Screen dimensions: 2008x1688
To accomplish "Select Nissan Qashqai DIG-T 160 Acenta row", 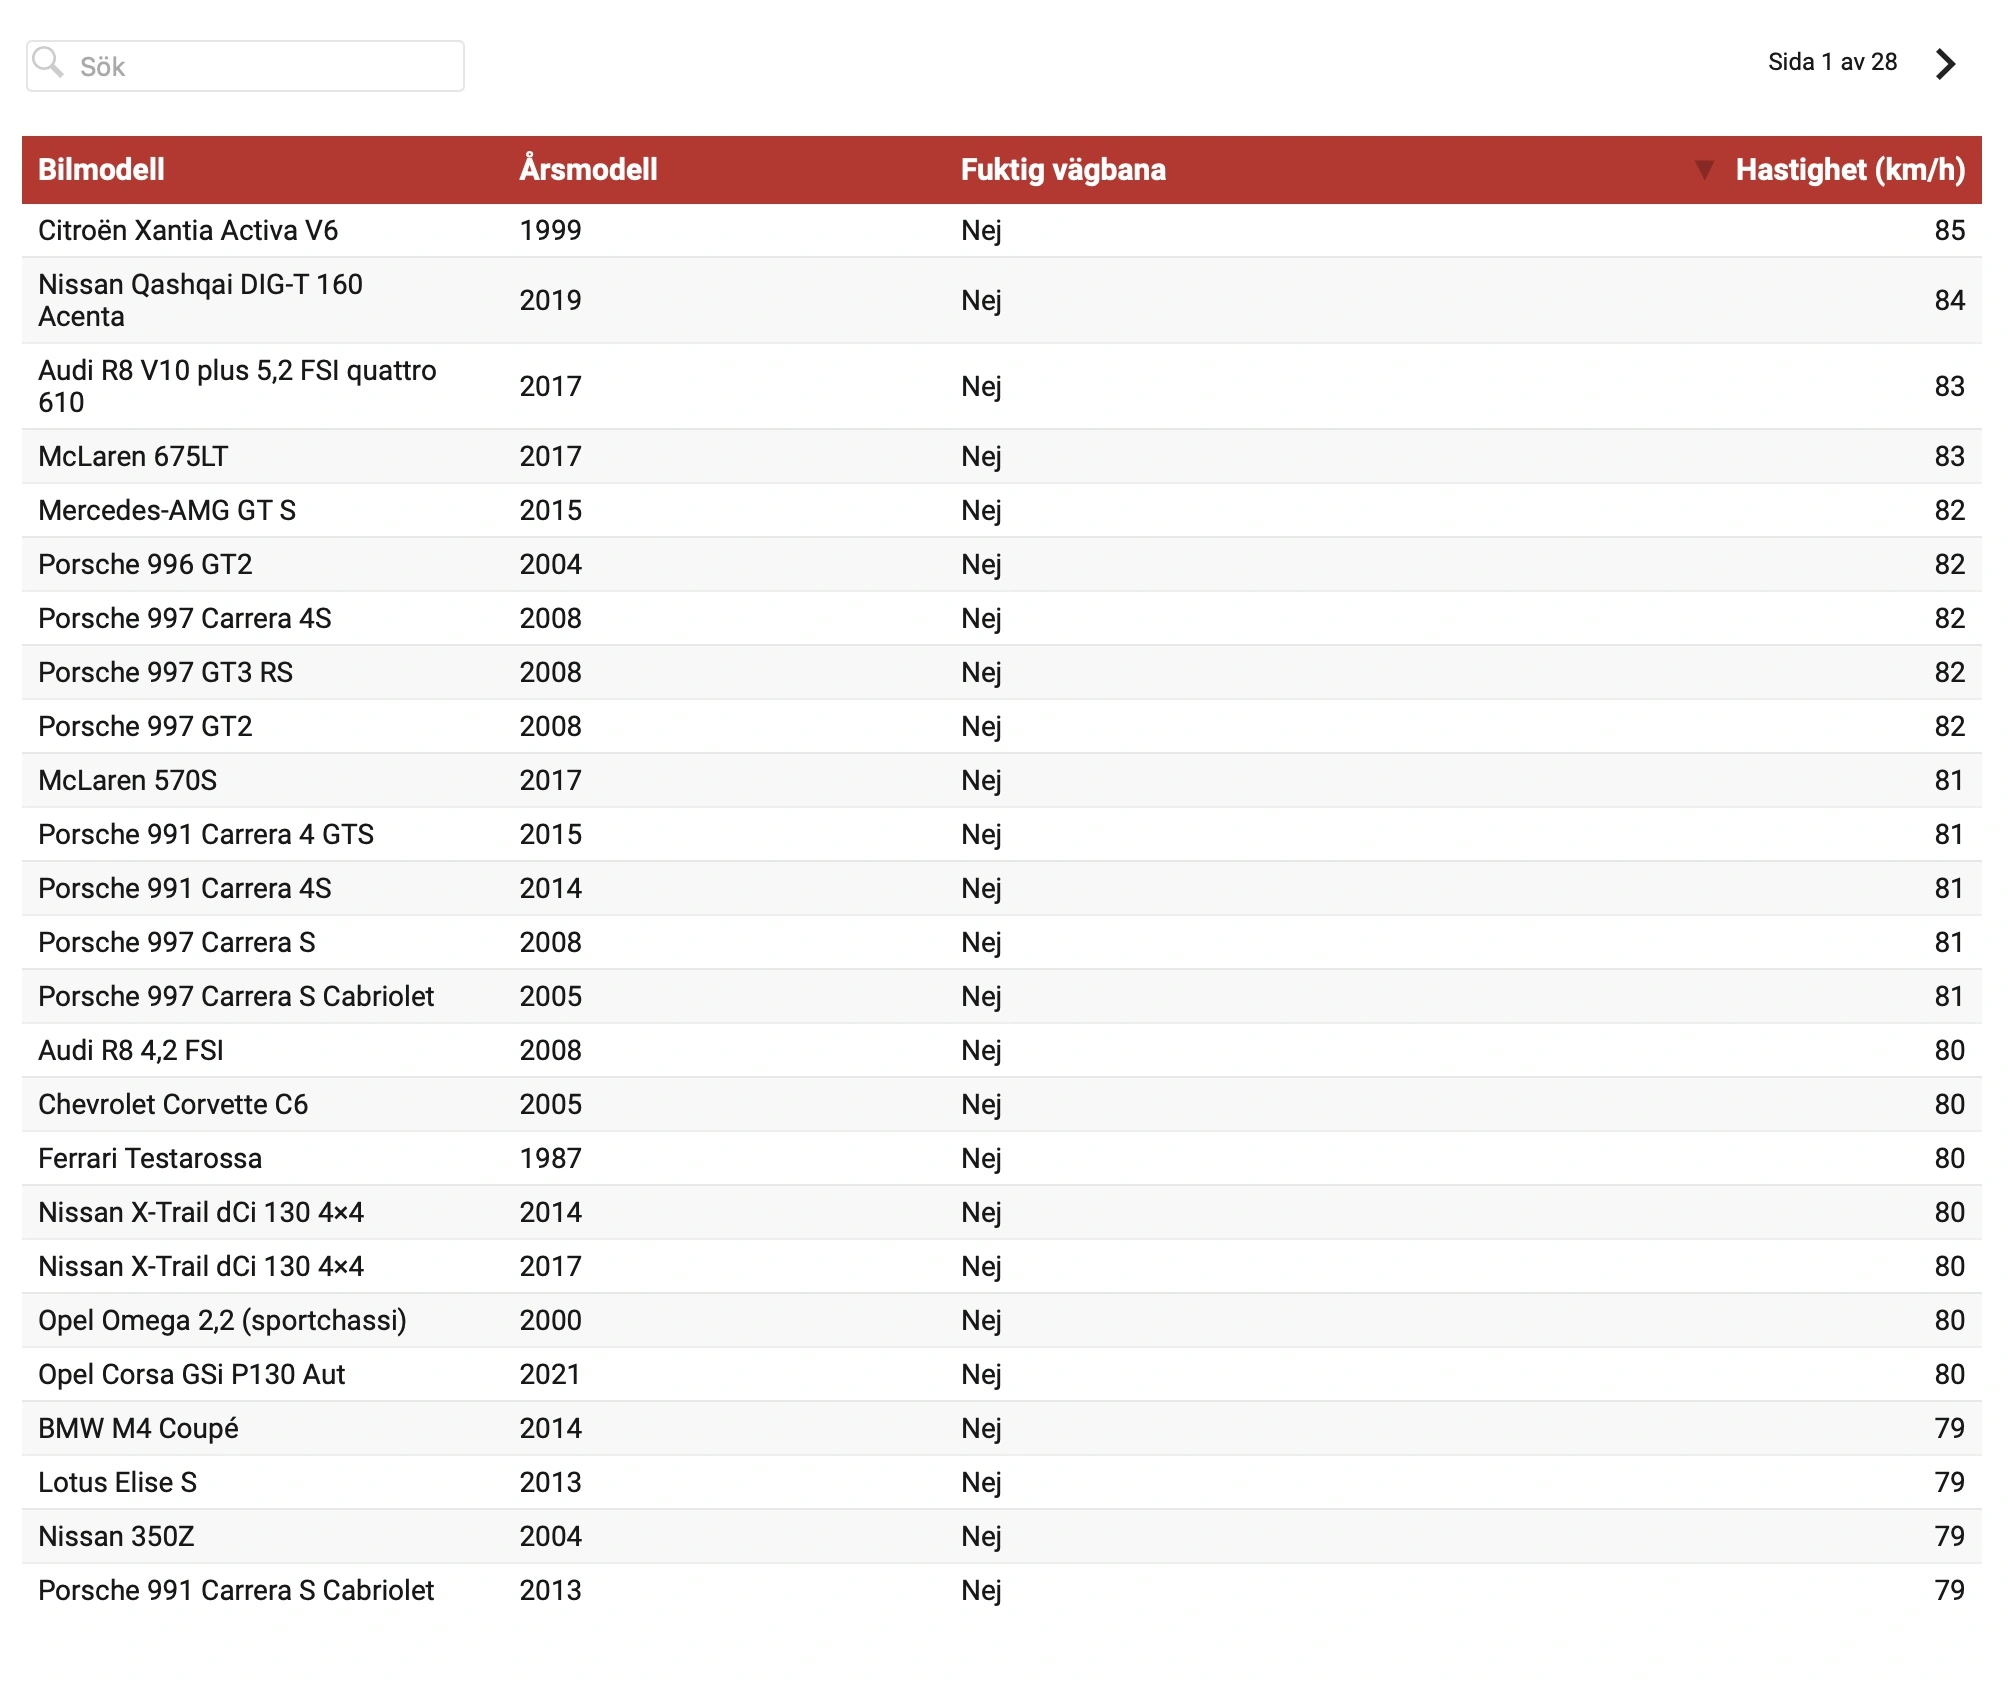I will point(1002,301).
